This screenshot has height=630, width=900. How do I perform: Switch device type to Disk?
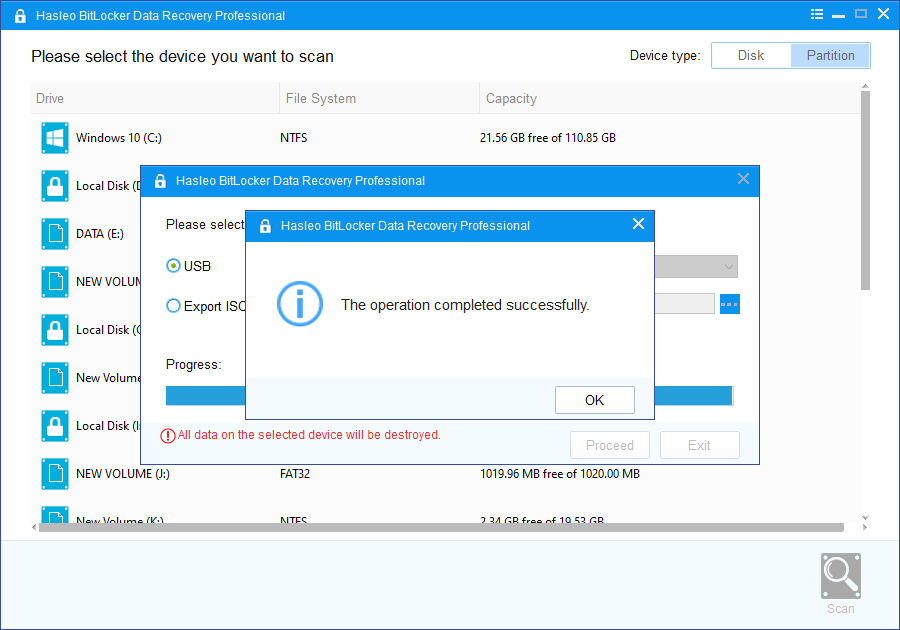(751, 56)
